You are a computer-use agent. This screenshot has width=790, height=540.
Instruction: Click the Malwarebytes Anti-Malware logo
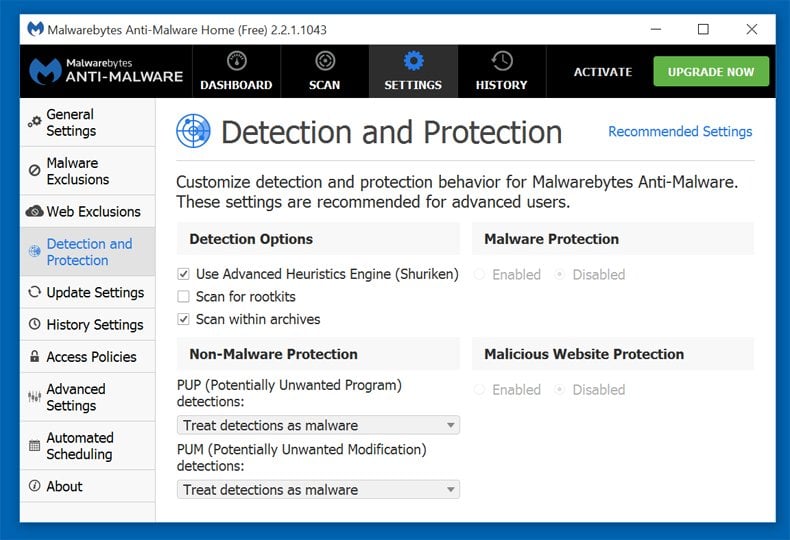[x=106, y=71]
